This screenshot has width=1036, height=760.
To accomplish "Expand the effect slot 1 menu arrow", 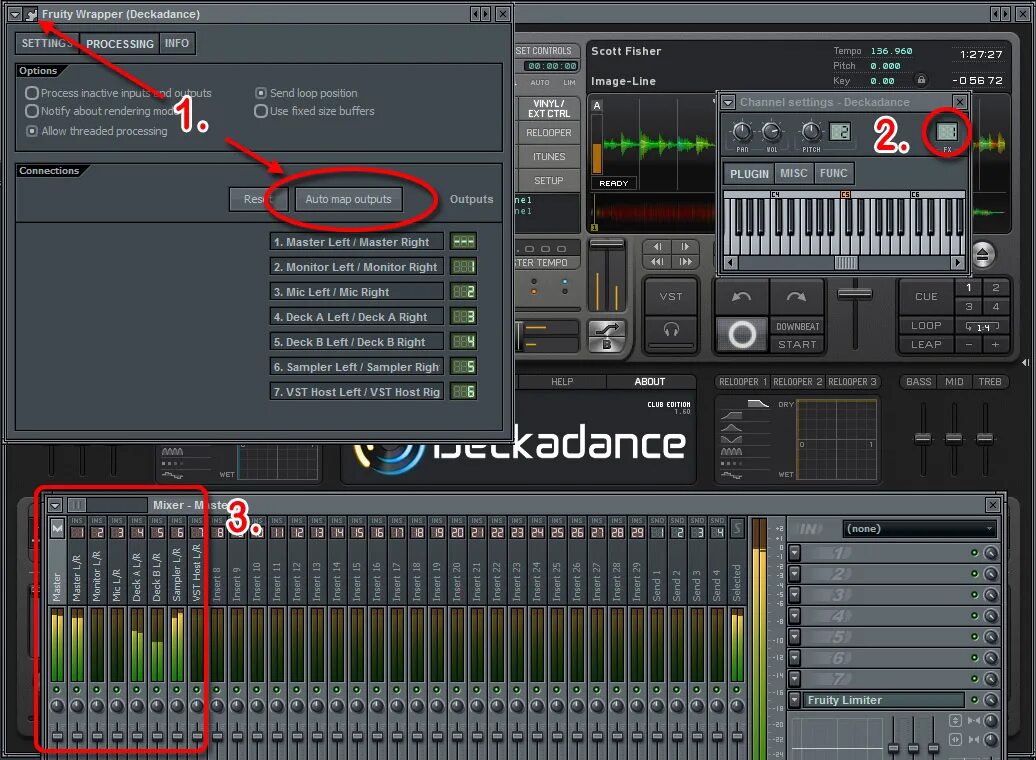I will (794, 552).
